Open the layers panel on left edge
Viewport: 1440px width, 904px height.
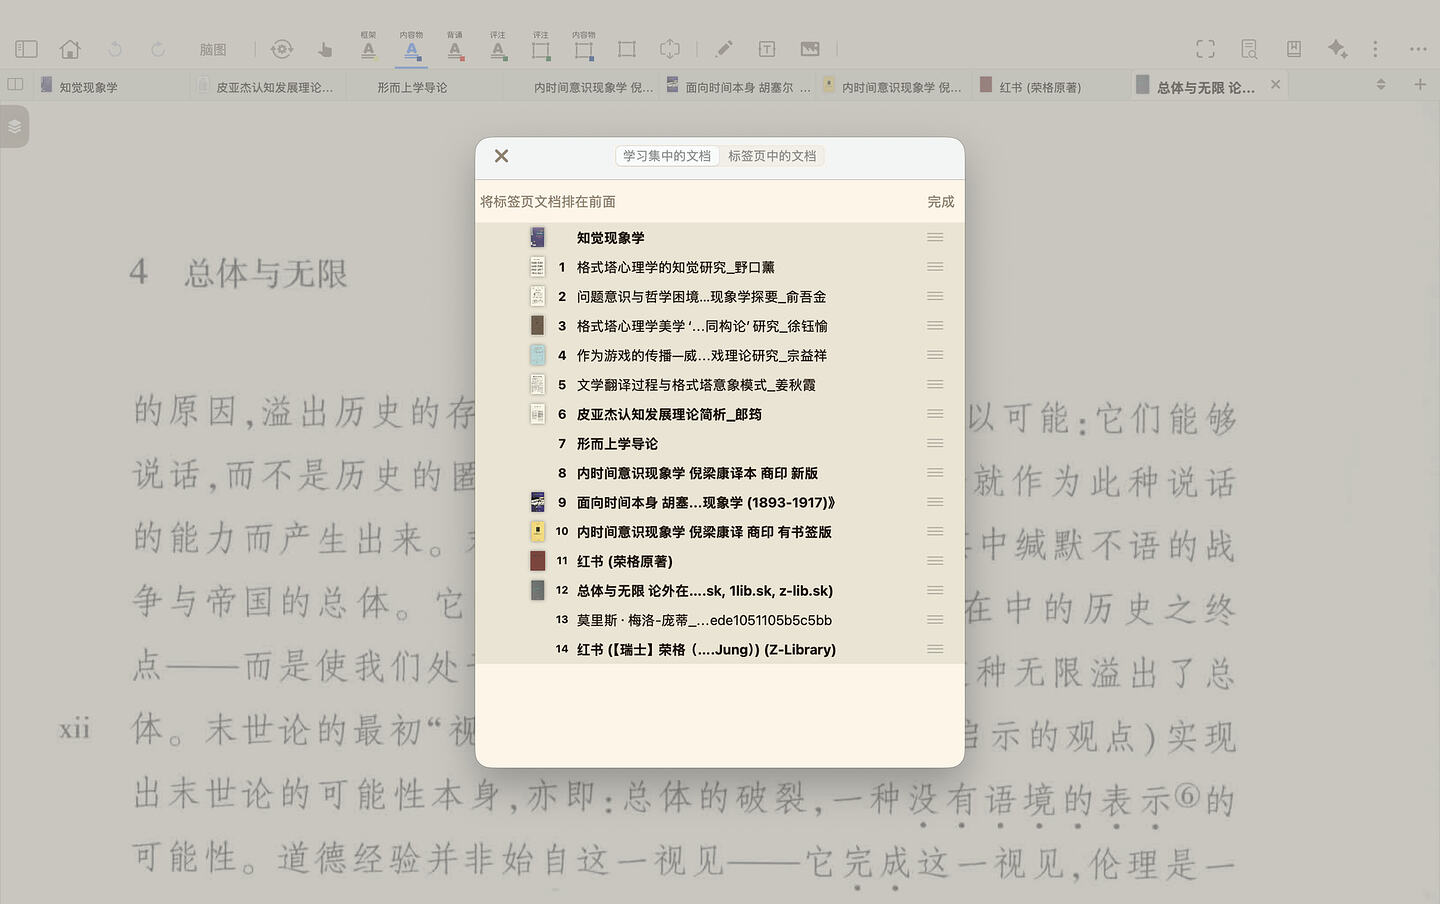coord(14,127)
